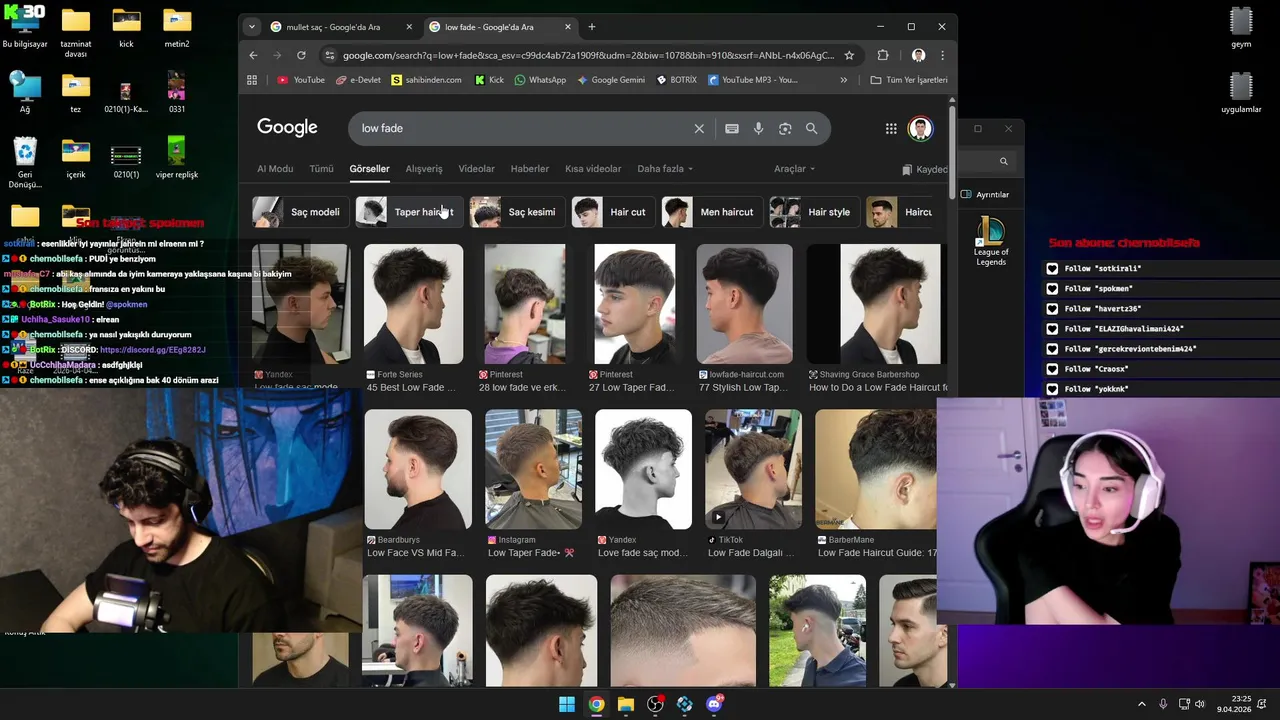
Task: Filter by 'Hair style' chip
Action: point(813,212)
